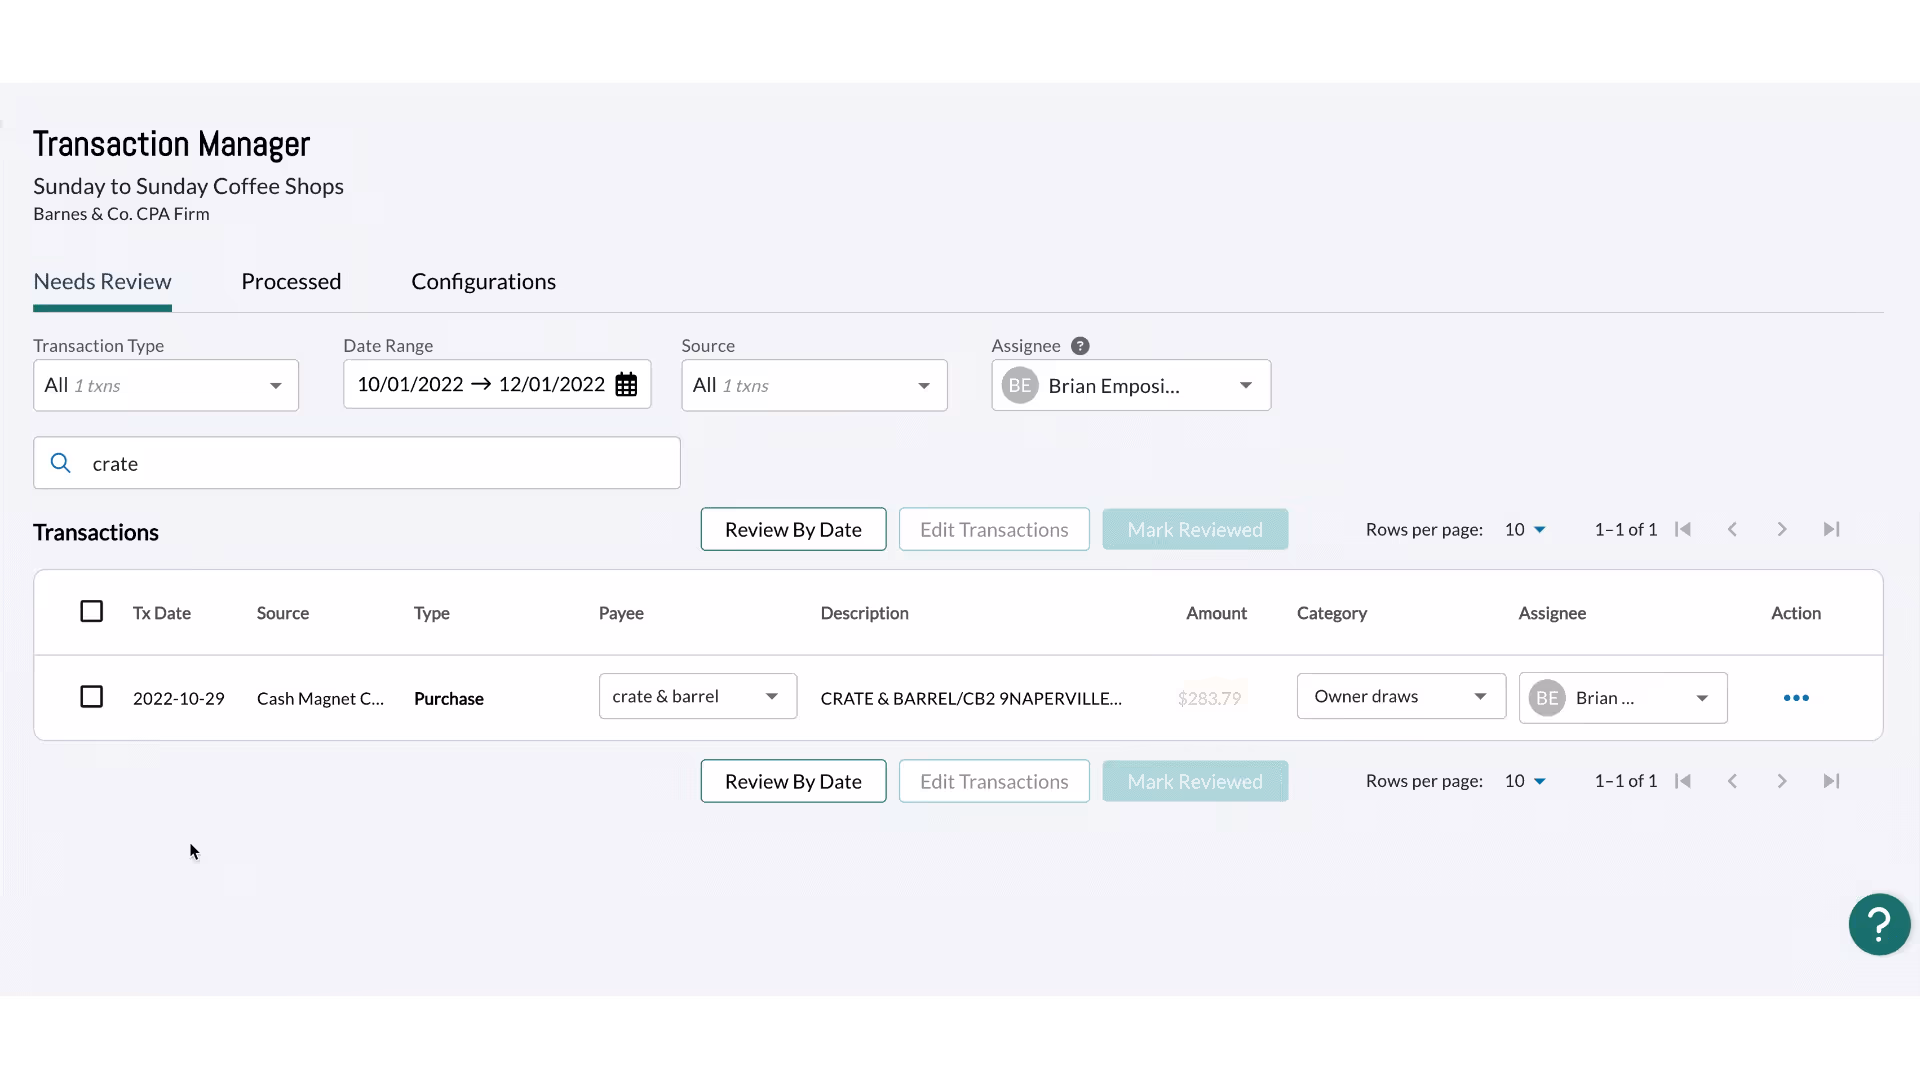The image size is (1920, 1080).
Task: Click the top Review By Date button
Action: coord(793,529)
